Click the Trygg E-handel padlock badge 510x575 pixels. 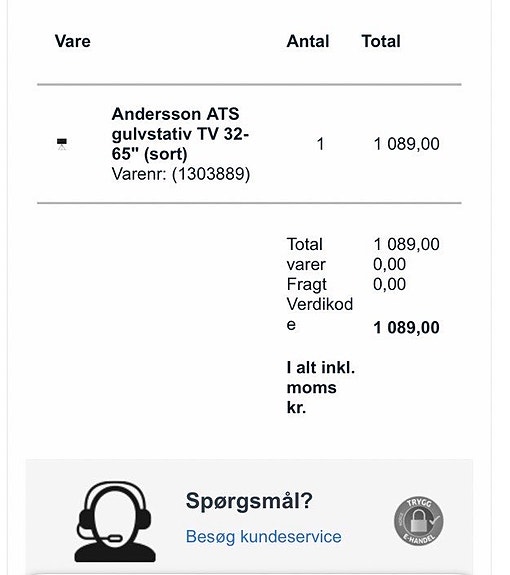click(x=418, y=521)
